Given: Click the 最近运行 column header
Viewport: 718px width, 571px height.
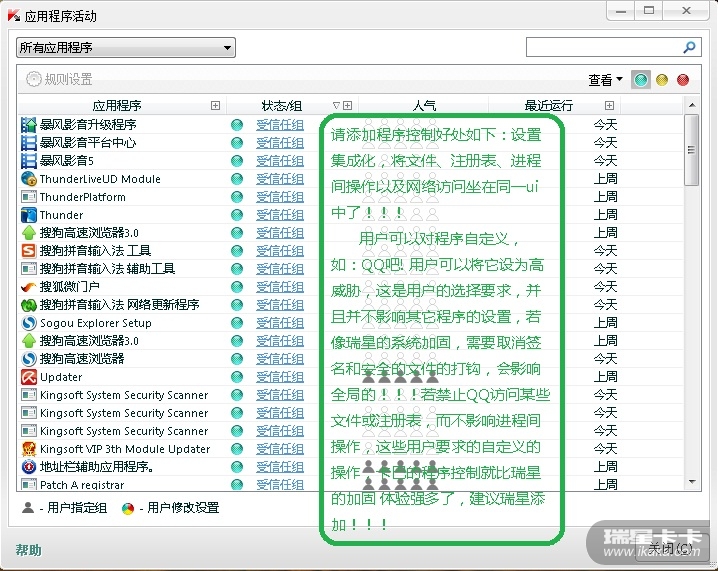Looking at the screenshot, I should (x=549, y=106).
